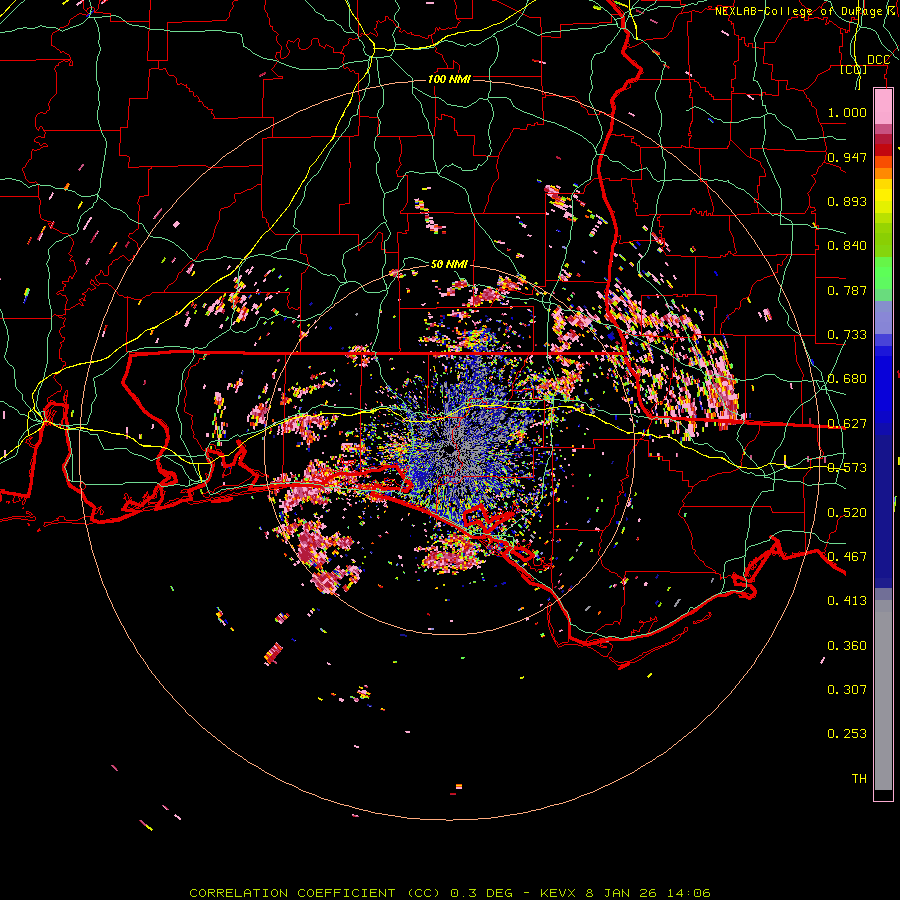The width and height of the screenshot is (900, 900).
Task: Click the 0.947 legend value
Action: (x=847, y=157)
